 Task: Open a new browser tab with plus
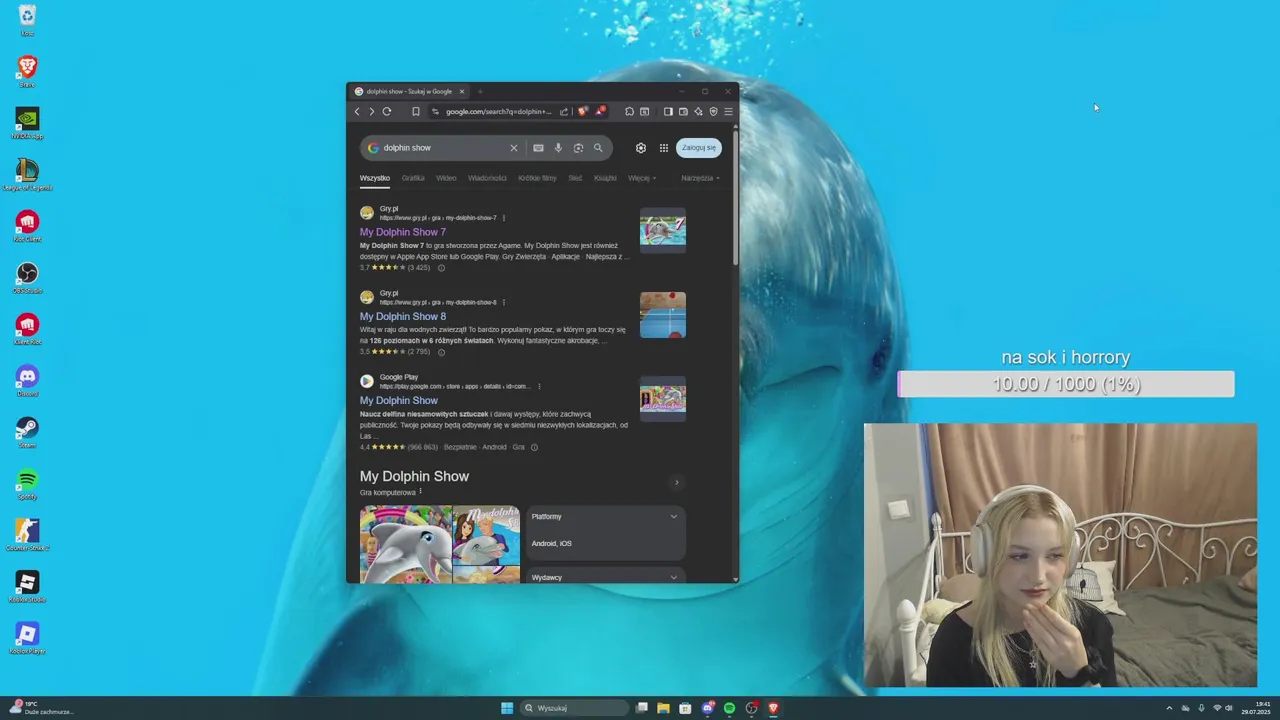point(480,91)
